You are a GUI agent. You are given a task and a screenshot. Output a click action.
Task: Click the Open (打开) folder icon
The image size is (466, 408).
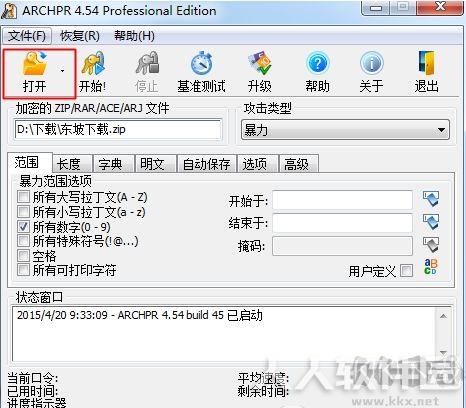(35, 63)
